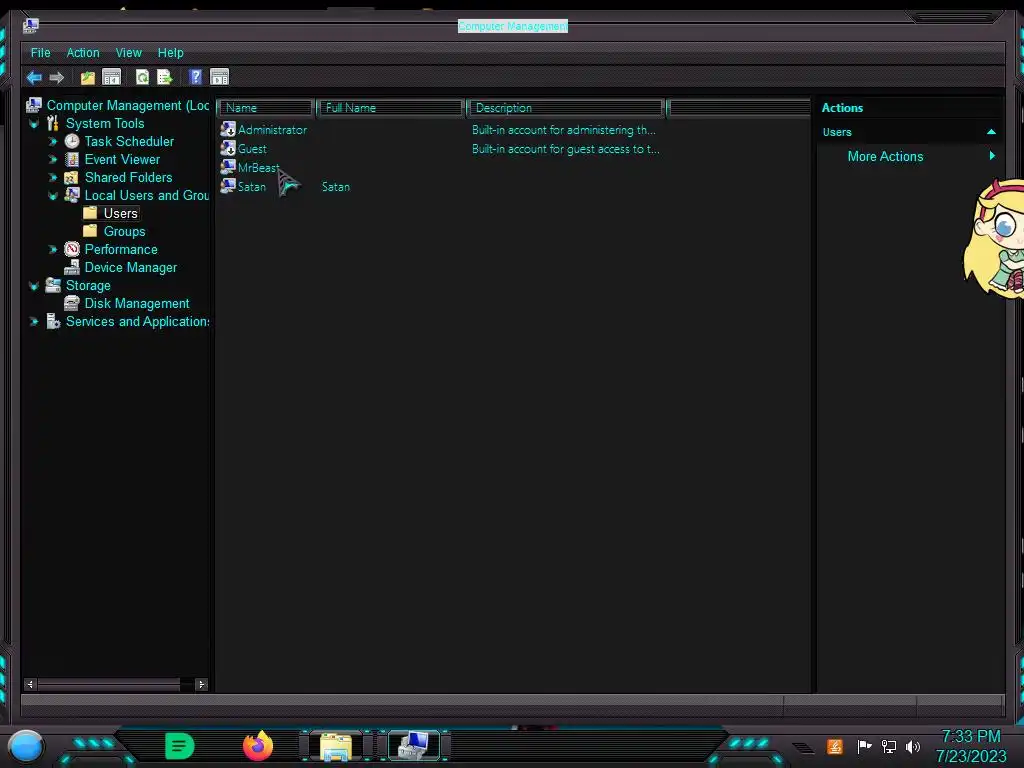Image resolution: width=1024 pixels, height=768 pixels.
Task: Sort by the Name column header
Action: point(266,108)
